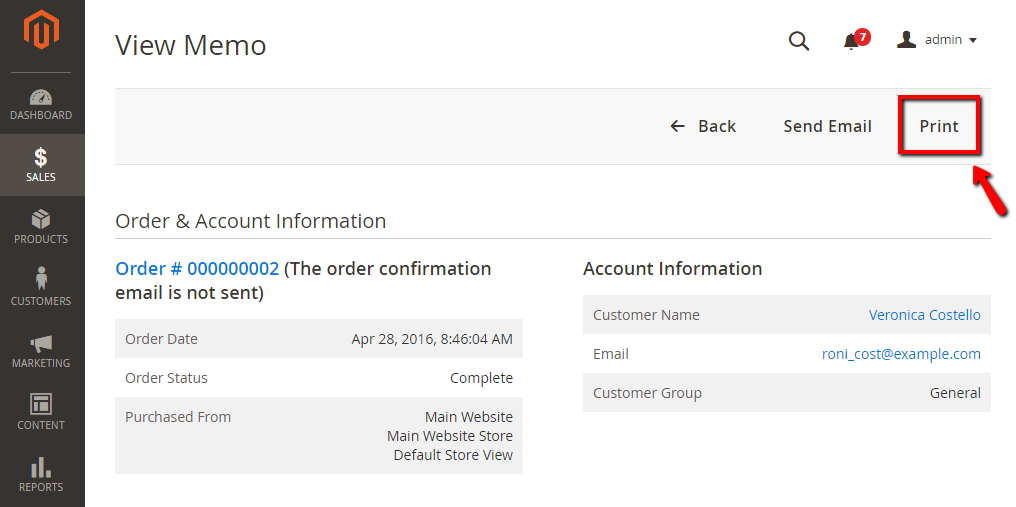Viewport: 1016px width, 507px height.
Task: Click the Send Email button
Action: click(827, 126)
